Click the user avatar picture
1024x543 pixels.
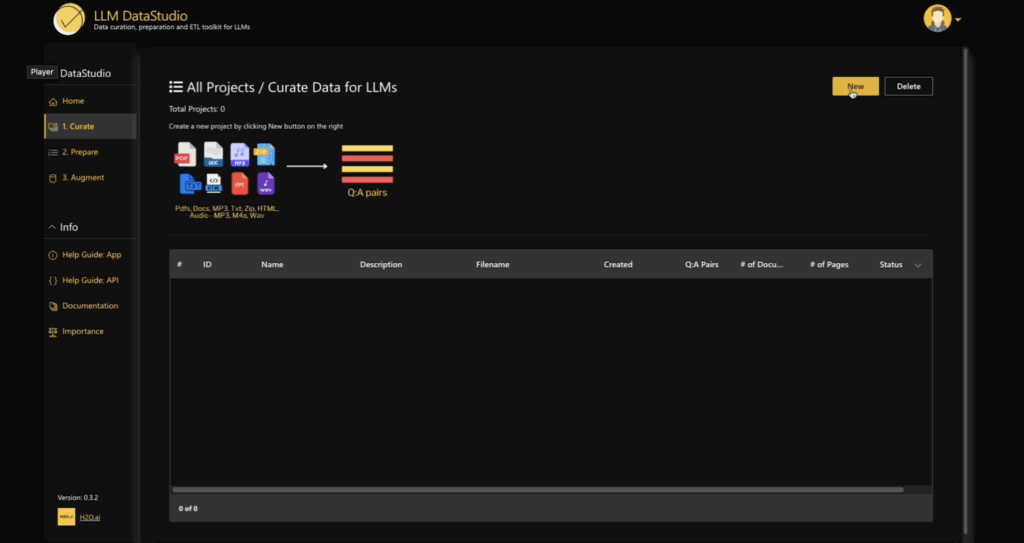coord(937,19)
